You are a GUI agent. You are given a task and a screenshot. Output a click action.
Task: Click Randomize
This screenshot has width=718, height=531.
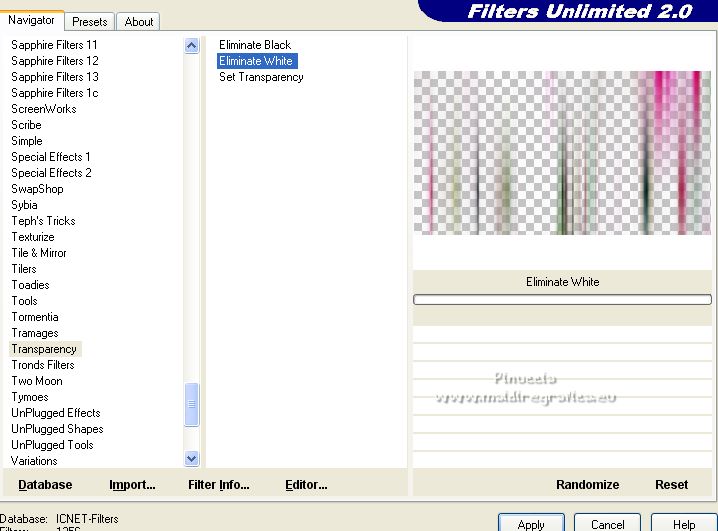tap(587, 484)
